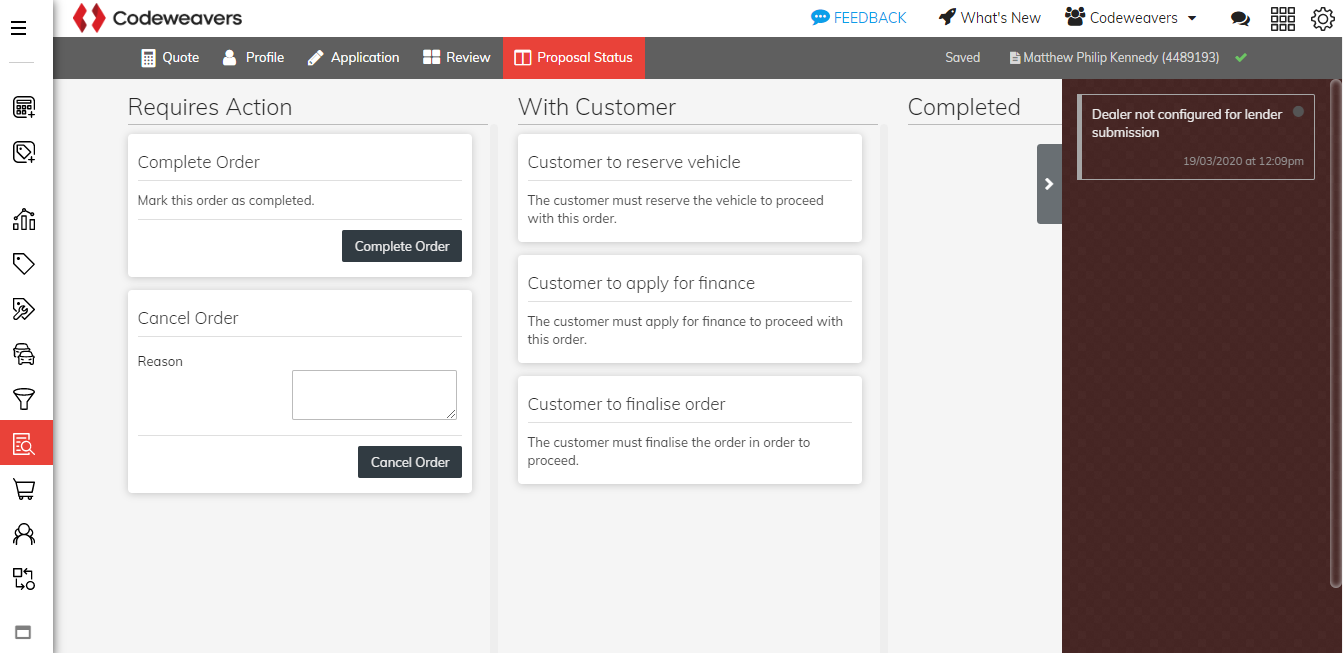
Task: Open the apps grid icon in header
Action: point(1283,18)
